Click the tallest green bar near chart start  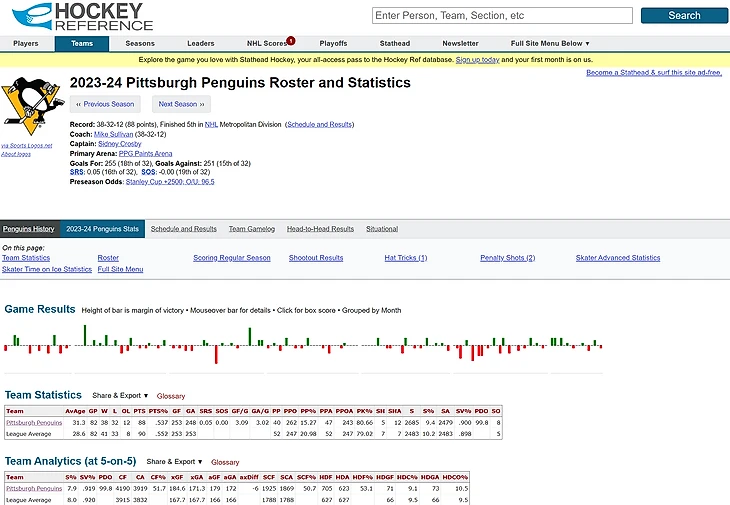[x=85, y=336]
